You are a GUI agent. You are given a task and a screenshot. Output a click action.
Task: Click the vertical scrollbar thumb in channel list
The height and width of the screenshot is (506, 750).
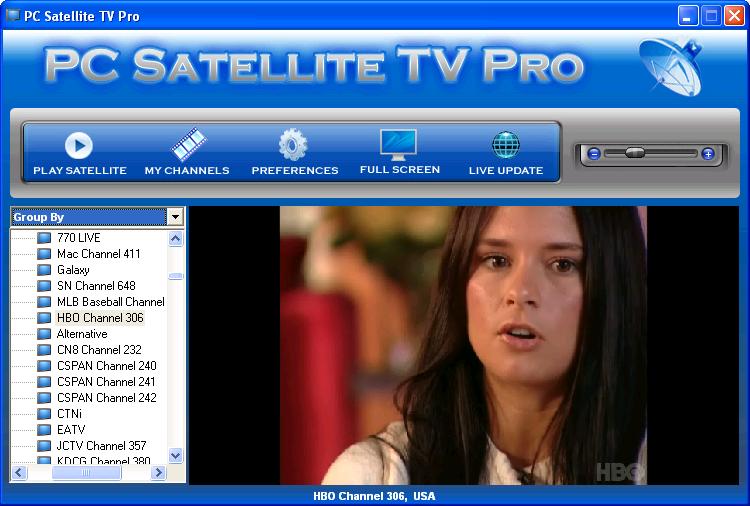tap(176, 276)
